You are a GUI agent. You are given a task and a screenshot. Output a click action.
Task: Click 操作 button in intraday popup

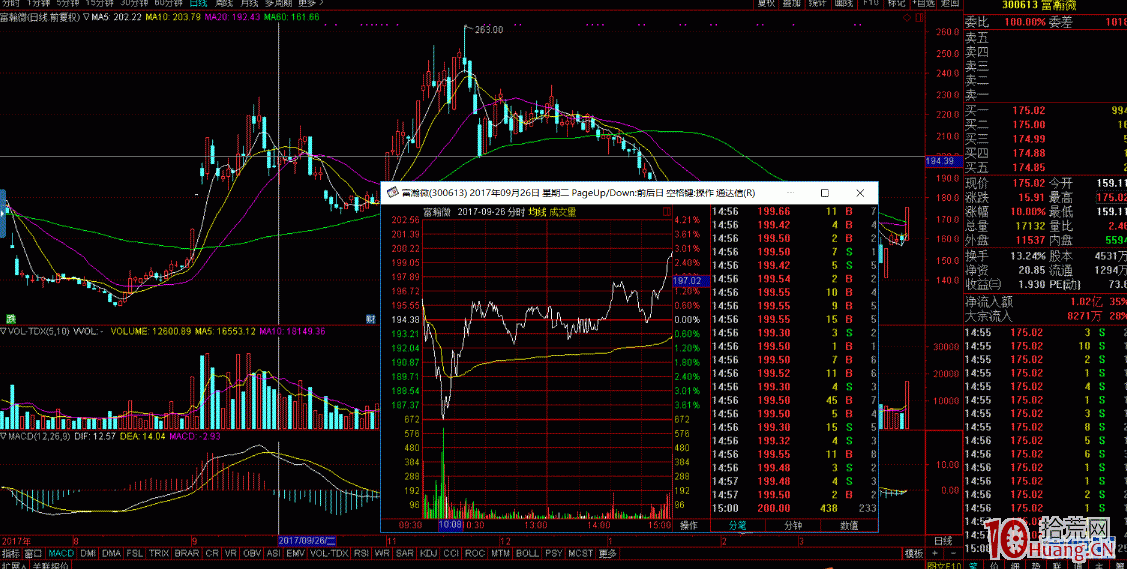click(x=689, y=525)
